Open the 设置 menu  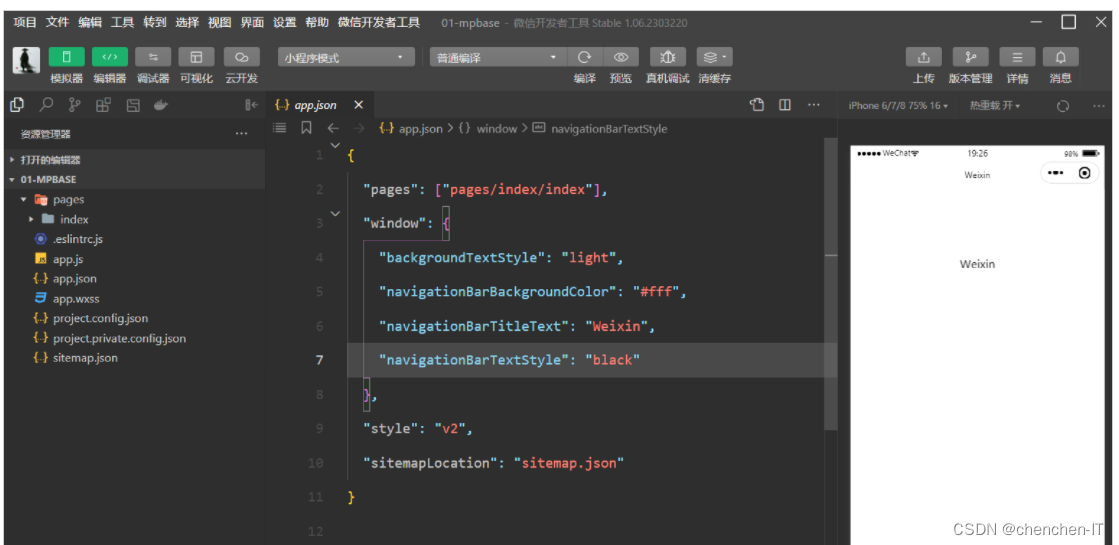285,22
